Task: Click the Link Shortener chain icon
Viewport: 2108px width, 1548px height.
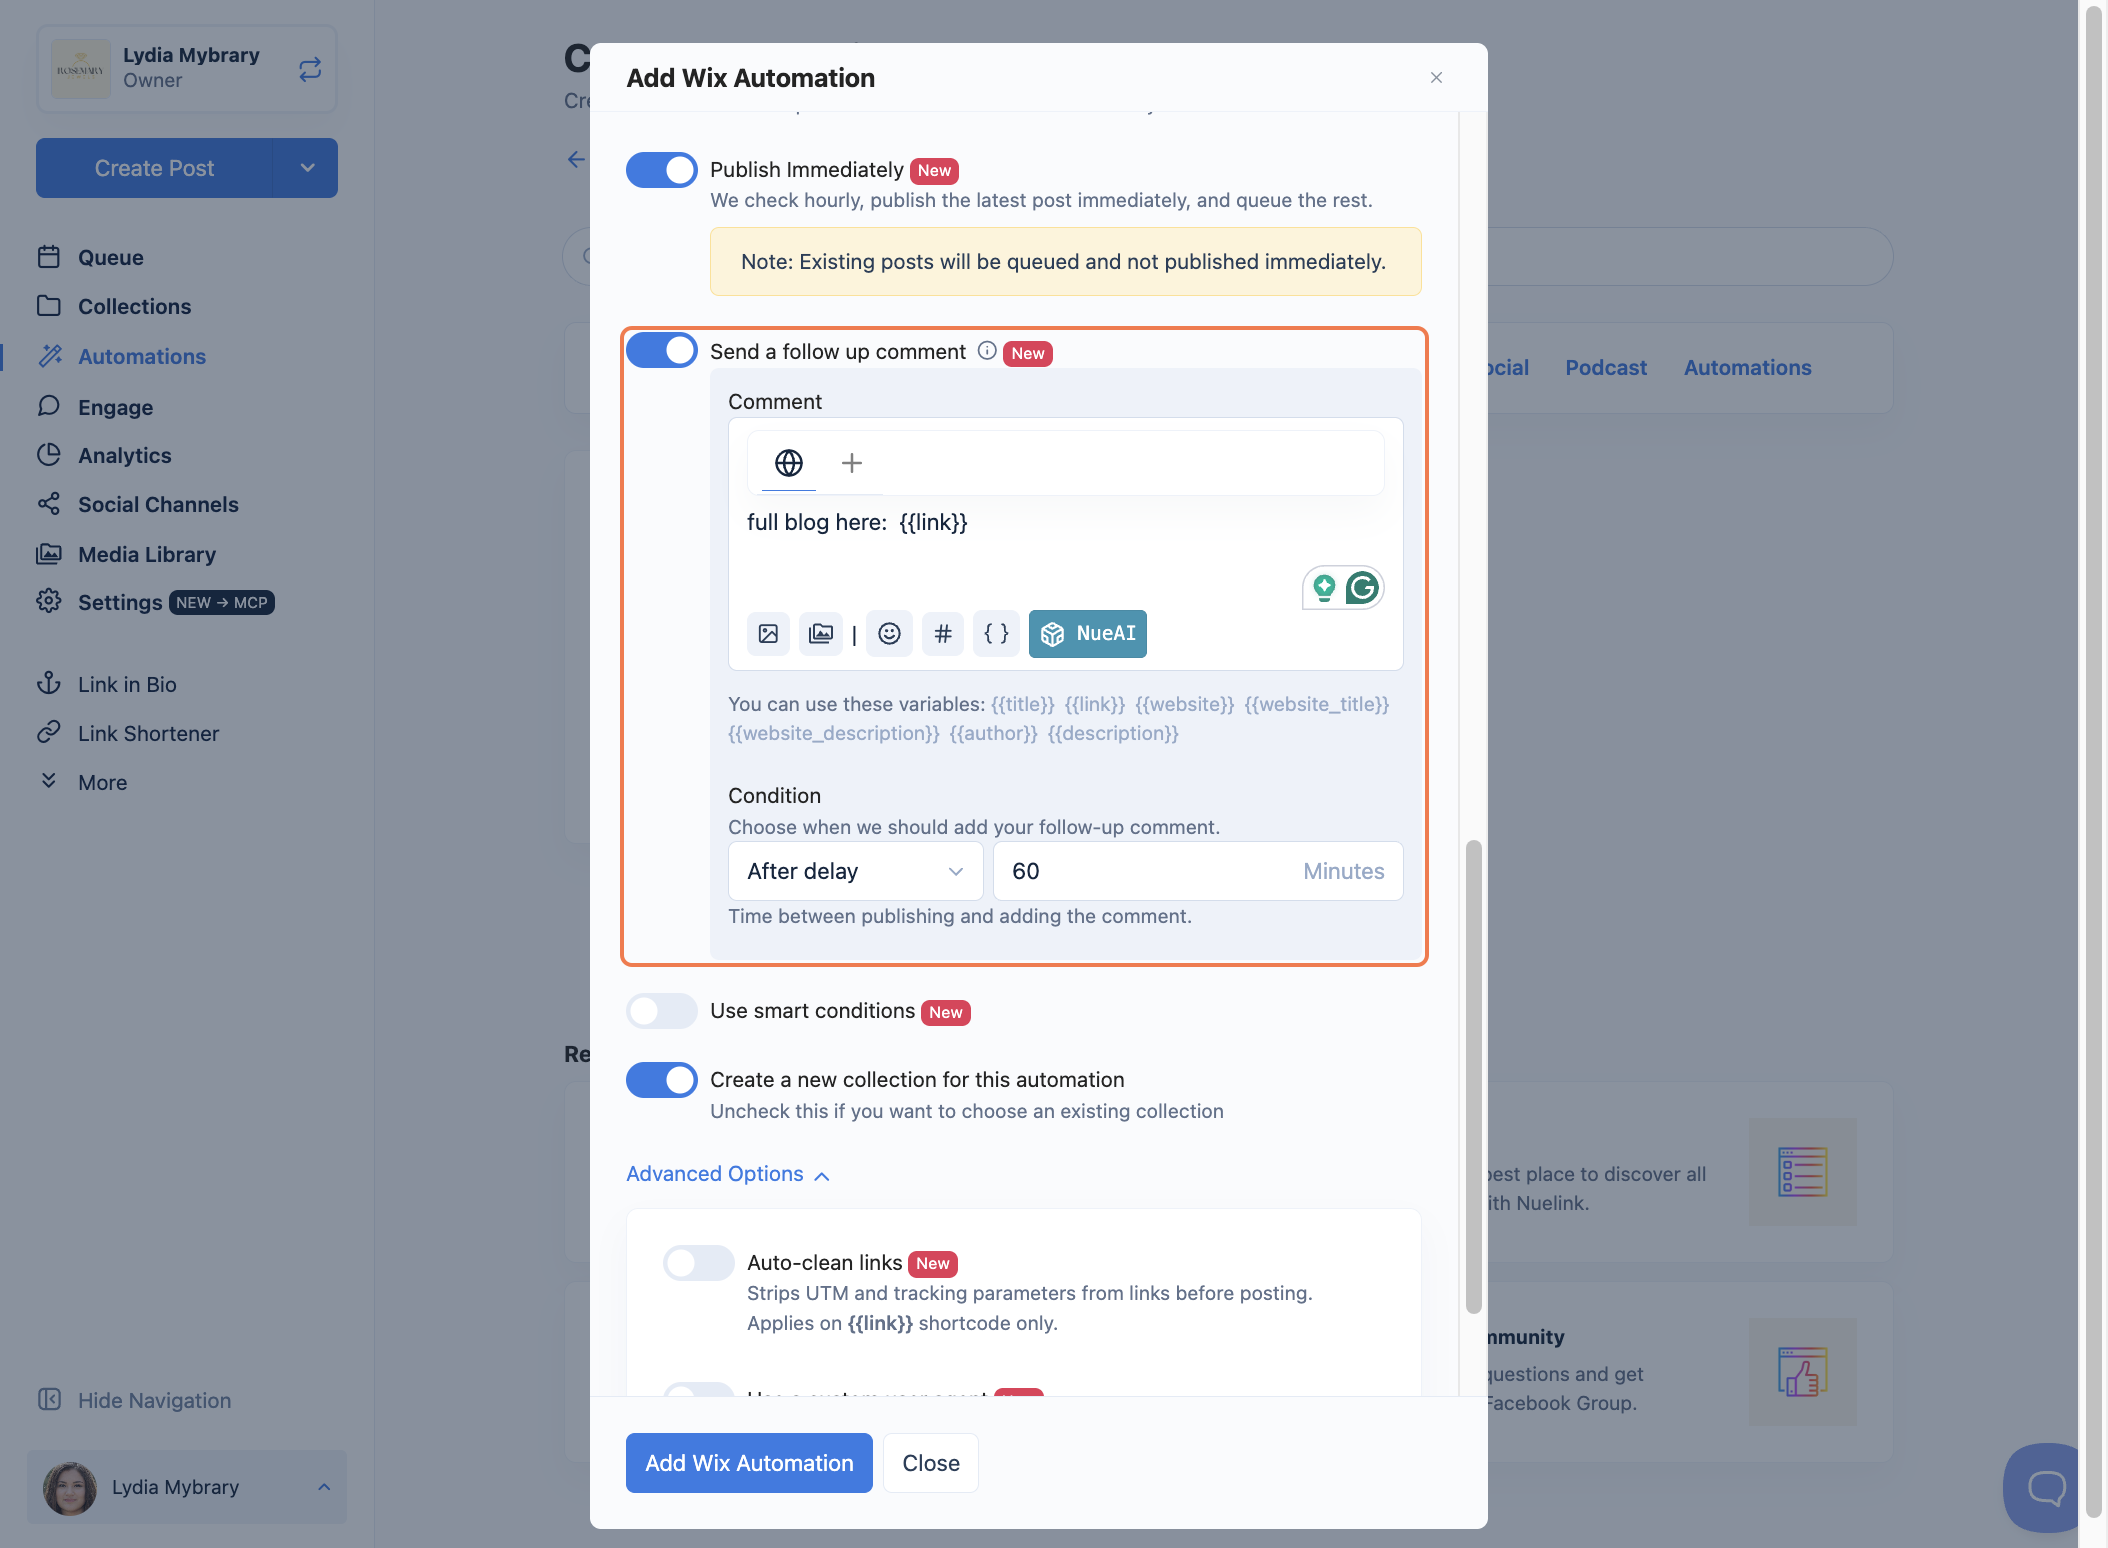Action: click(49, 733)
